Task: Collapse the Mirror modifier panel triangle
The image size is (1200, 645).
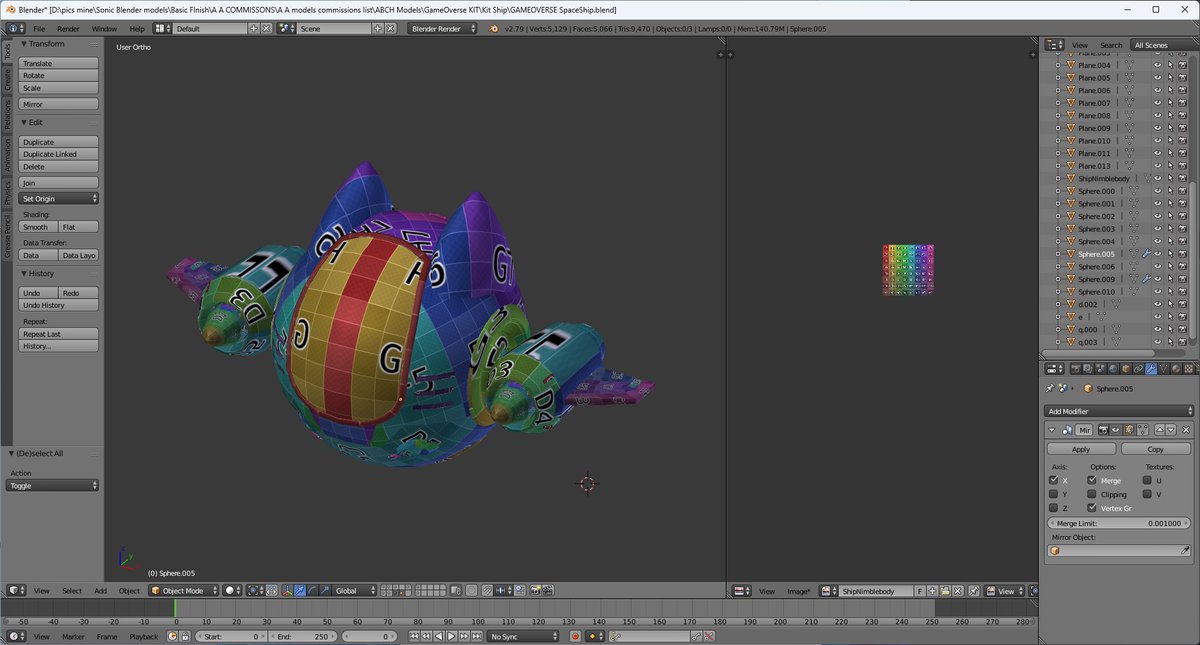Action: (x=1052, y=430)
